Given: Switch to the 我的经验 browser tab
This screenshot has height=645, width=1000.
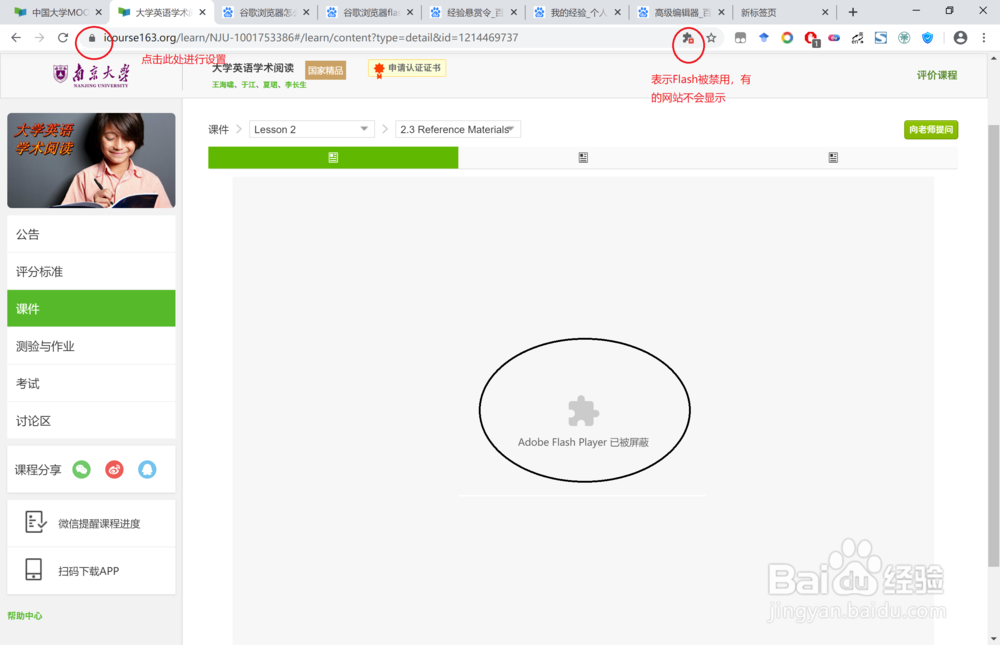Looking at the screenshot, I should coord(577,12).
